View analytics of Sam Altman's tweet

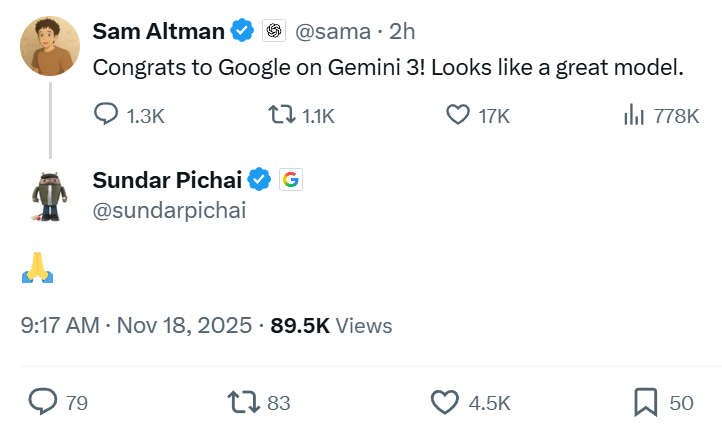click(x=633, y=115)
